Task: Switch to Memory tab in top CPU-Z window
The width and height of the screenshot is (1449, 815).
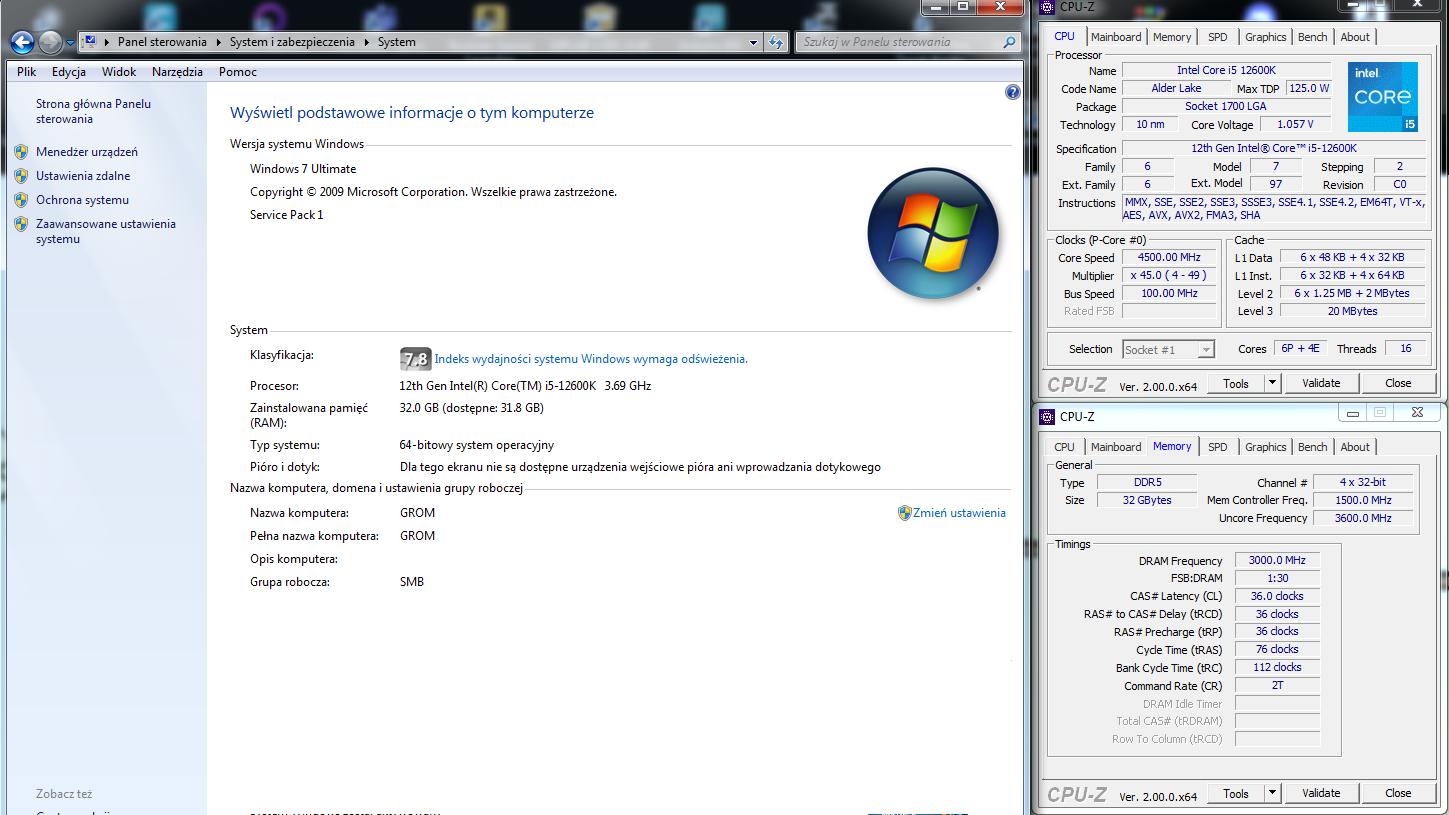Action: click(x=1172, y=37)
